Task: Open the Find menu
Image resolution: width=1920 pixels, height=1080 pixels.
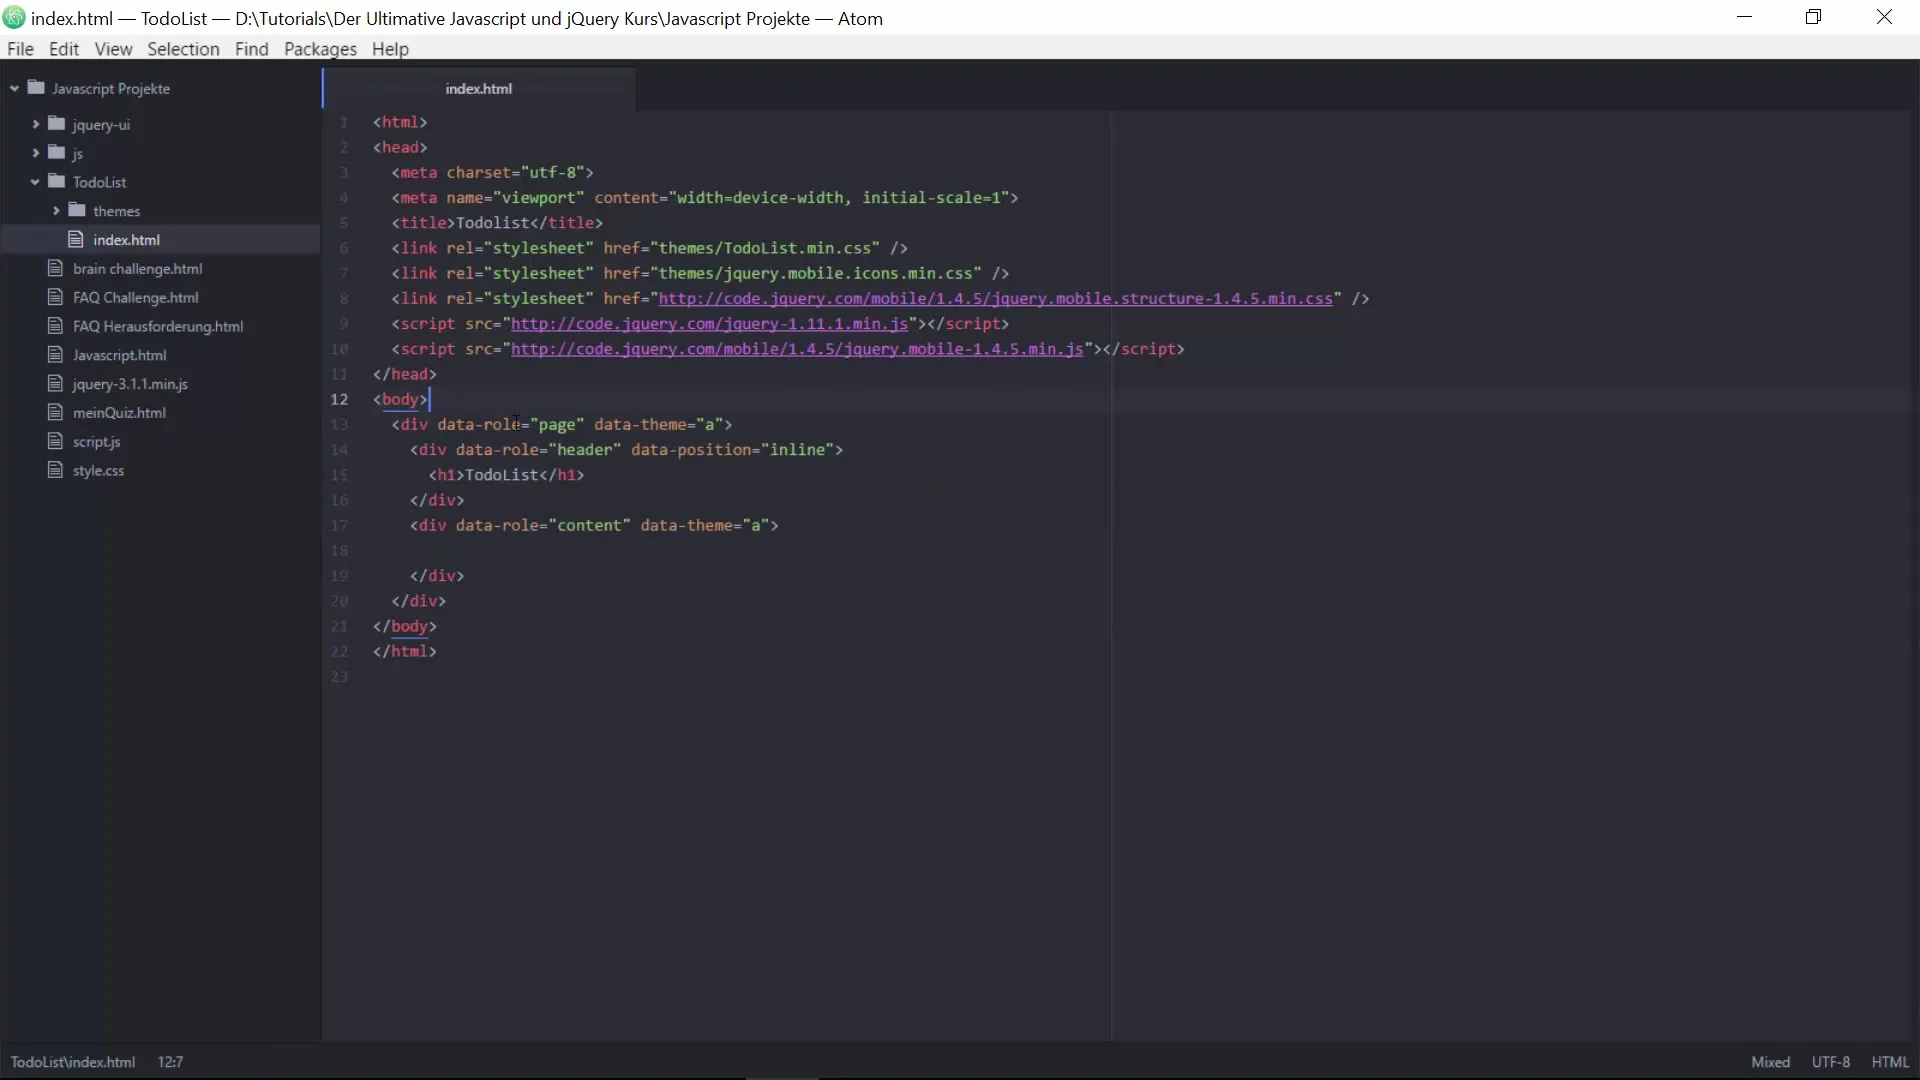Action: (251, 49)
